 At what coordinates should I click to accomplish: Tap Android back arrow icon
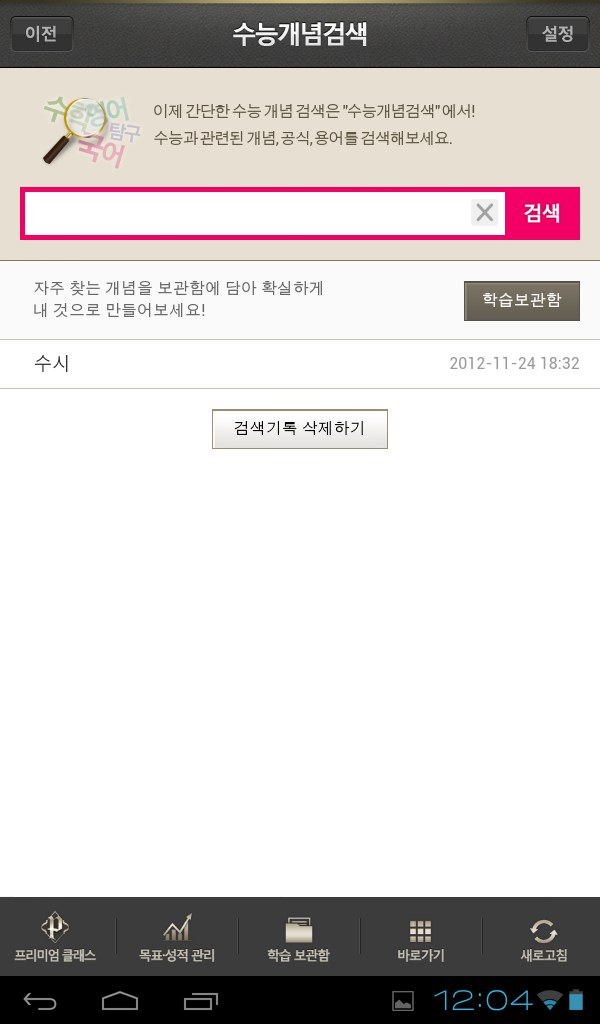point(40,1000)
